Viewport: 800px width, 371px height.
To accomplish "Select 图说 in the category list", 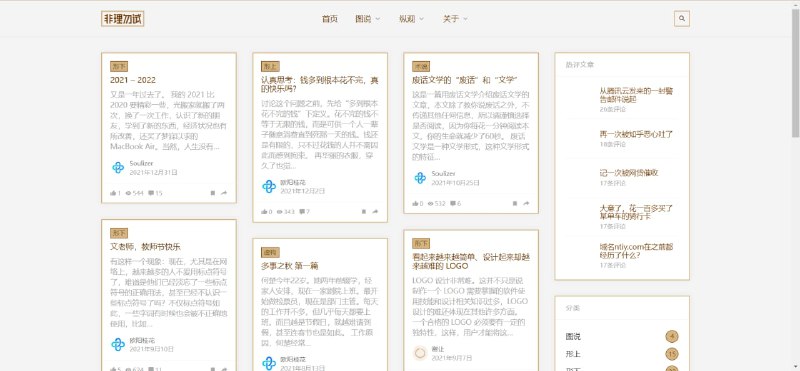I will click(573, 337).
